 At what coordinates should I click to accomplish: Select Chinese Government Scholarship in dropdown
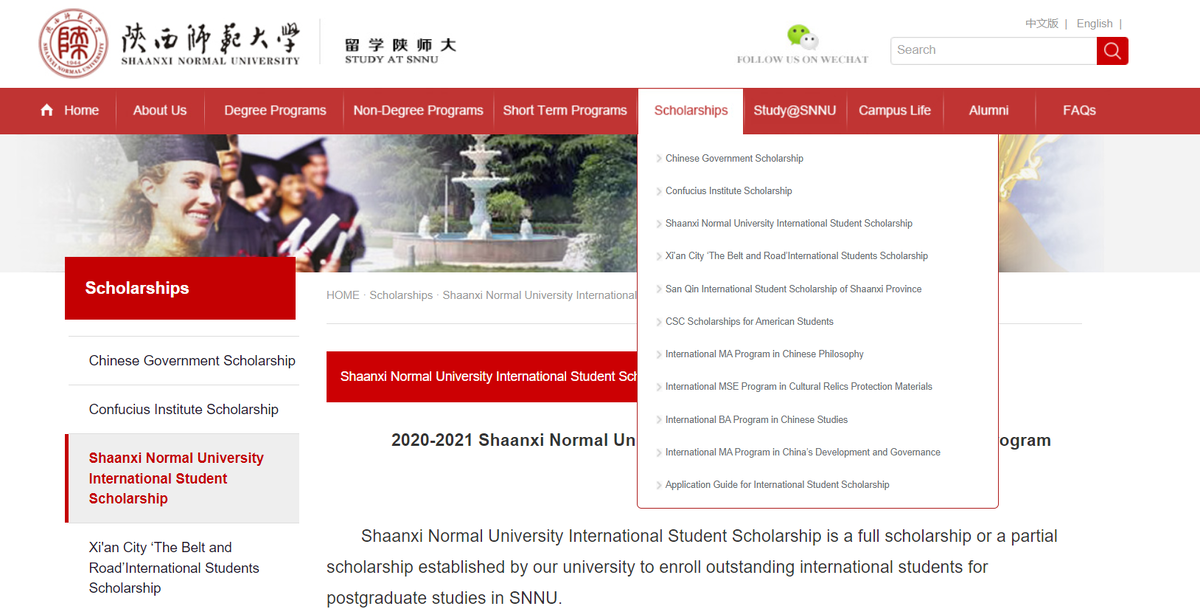(734, 158)
